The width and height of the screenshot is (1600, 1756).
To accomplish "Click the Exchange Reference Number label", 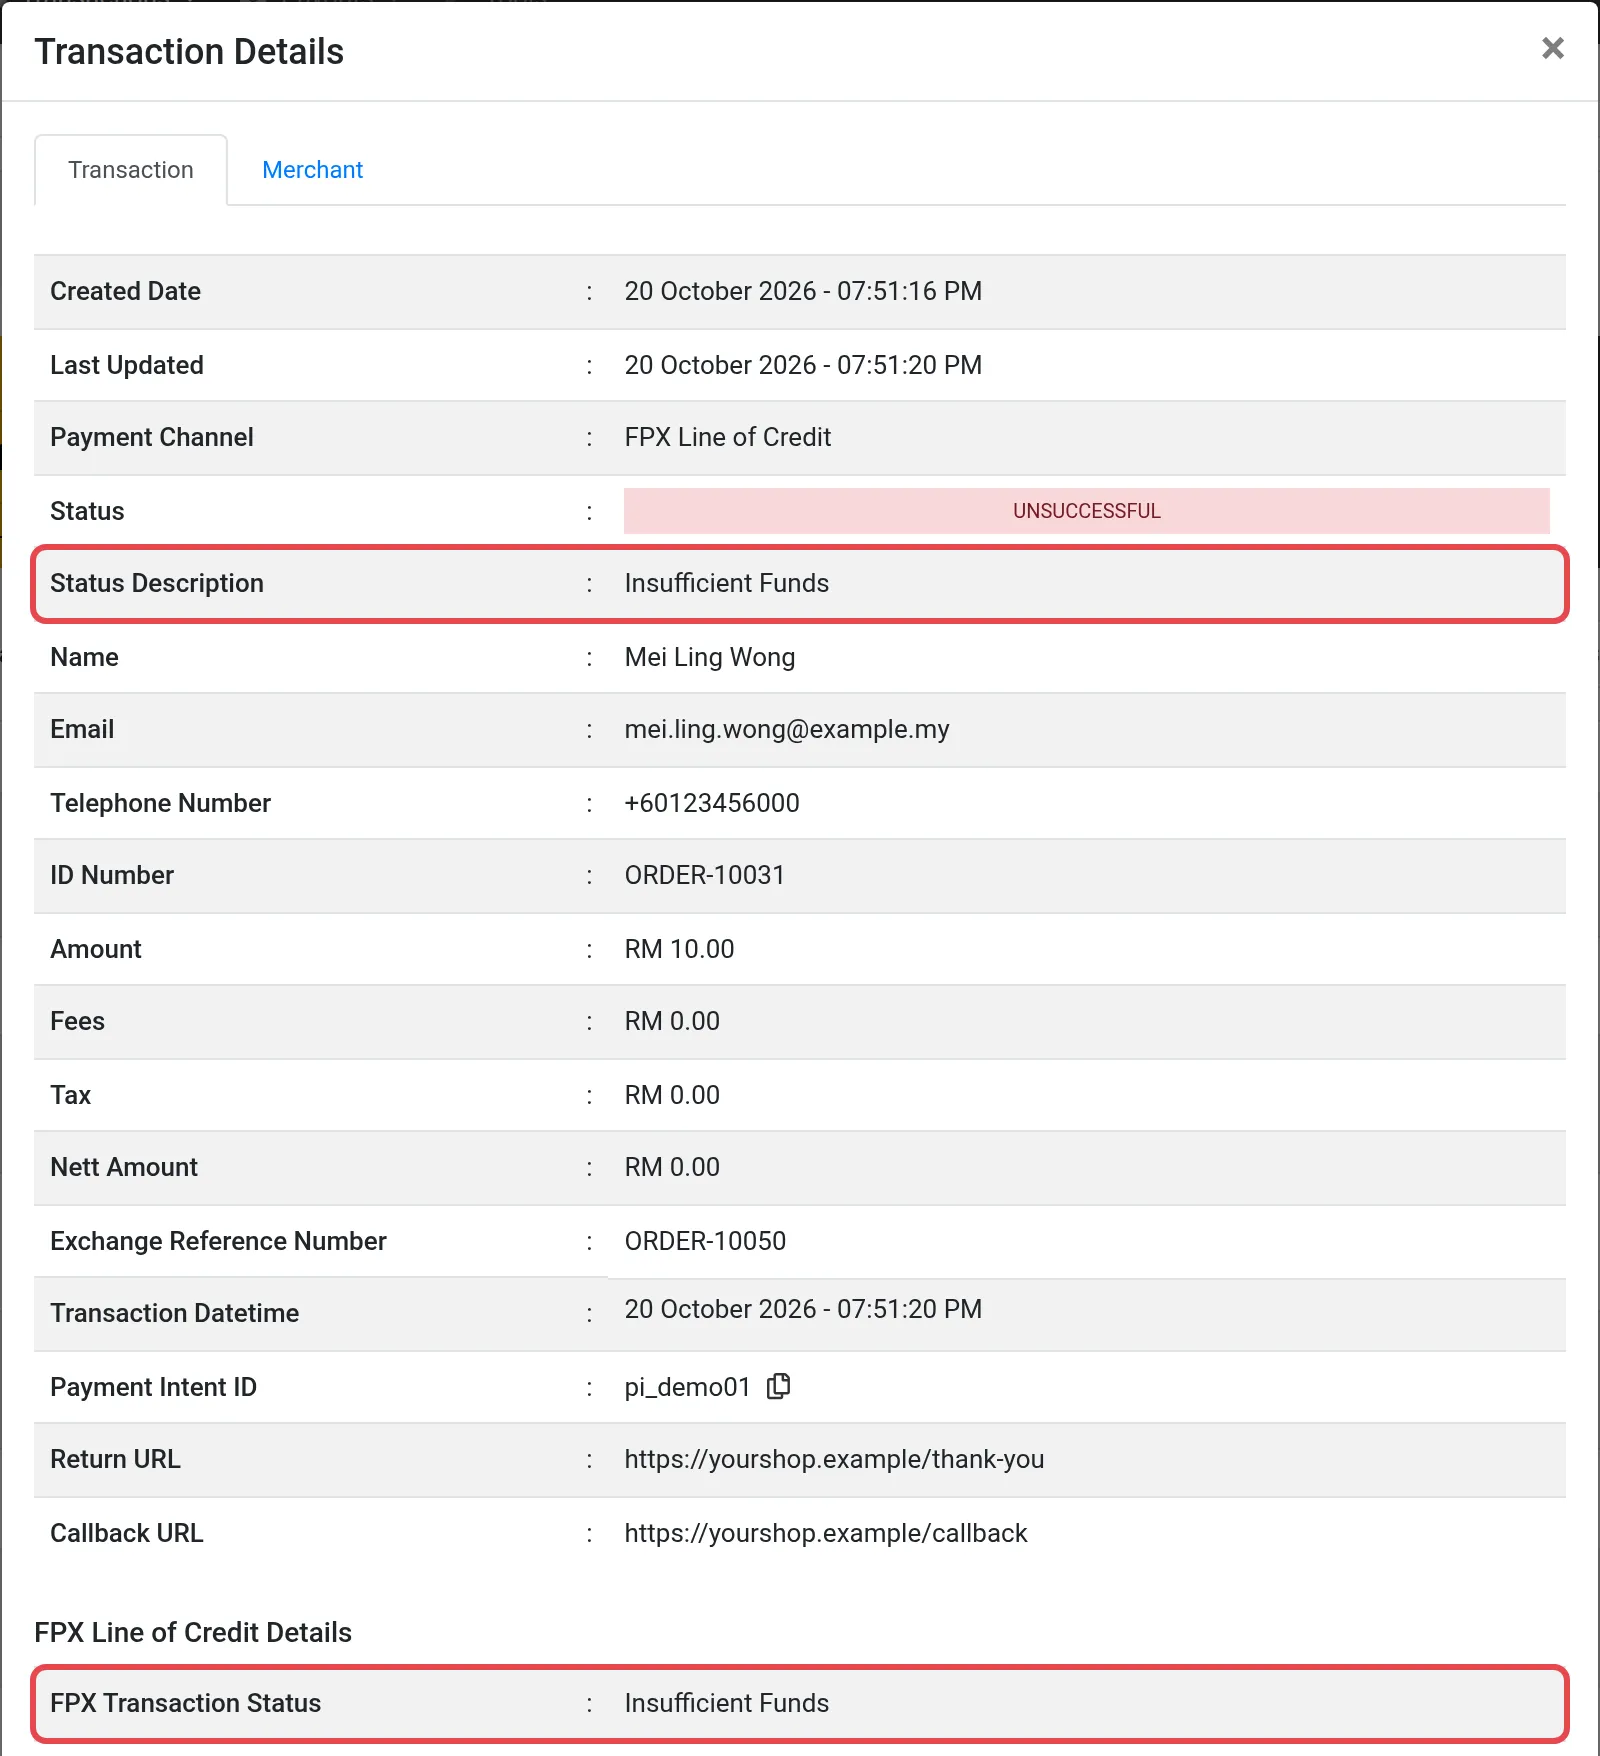I will click(x=218, y=1241).
